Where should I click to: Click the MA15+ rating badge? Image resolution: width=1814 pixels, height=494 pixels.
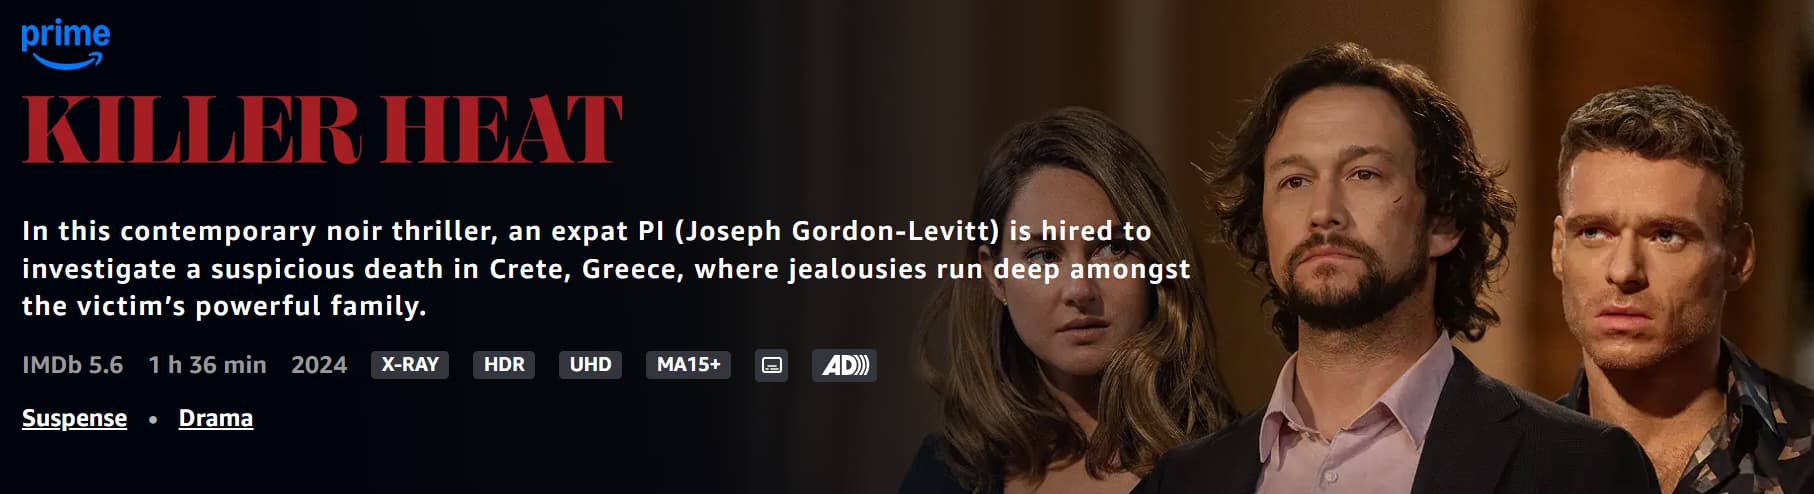pos(688,365)
